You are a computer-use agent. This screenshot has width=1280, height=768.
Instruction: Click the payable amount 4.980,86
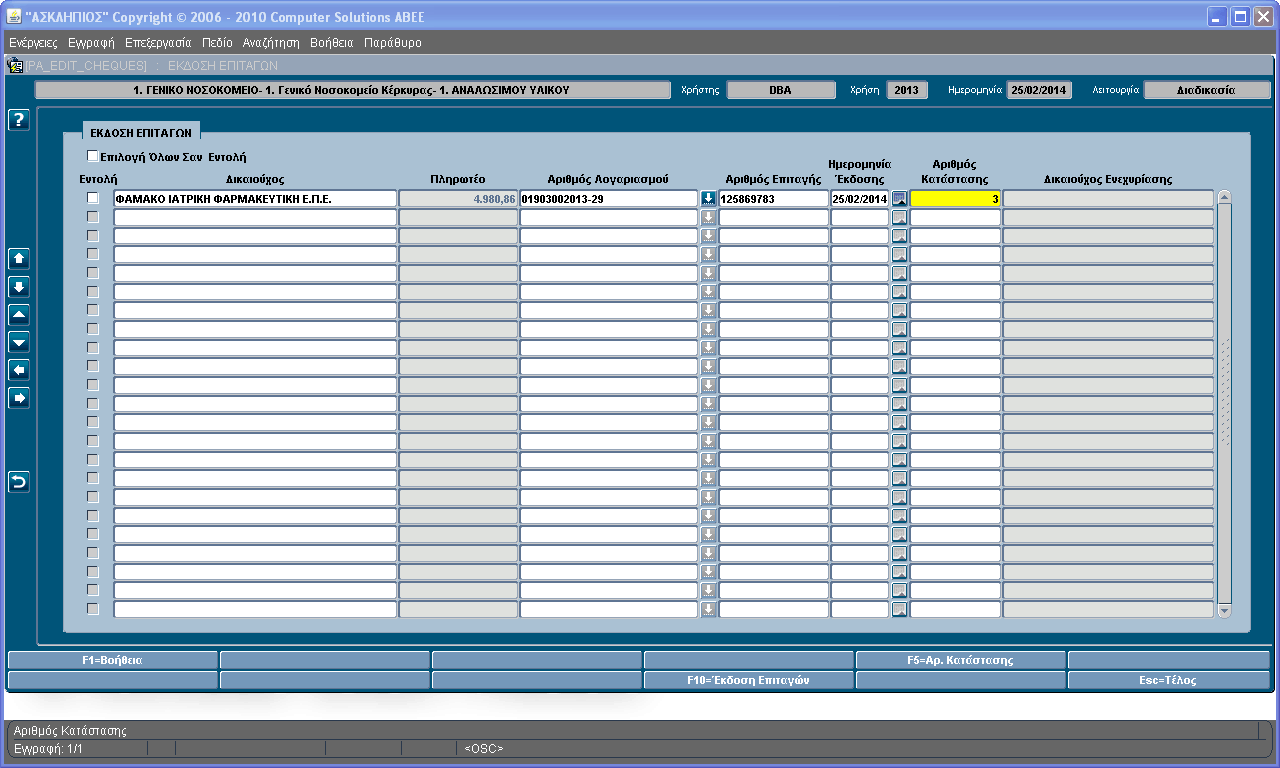click(459, 199)
